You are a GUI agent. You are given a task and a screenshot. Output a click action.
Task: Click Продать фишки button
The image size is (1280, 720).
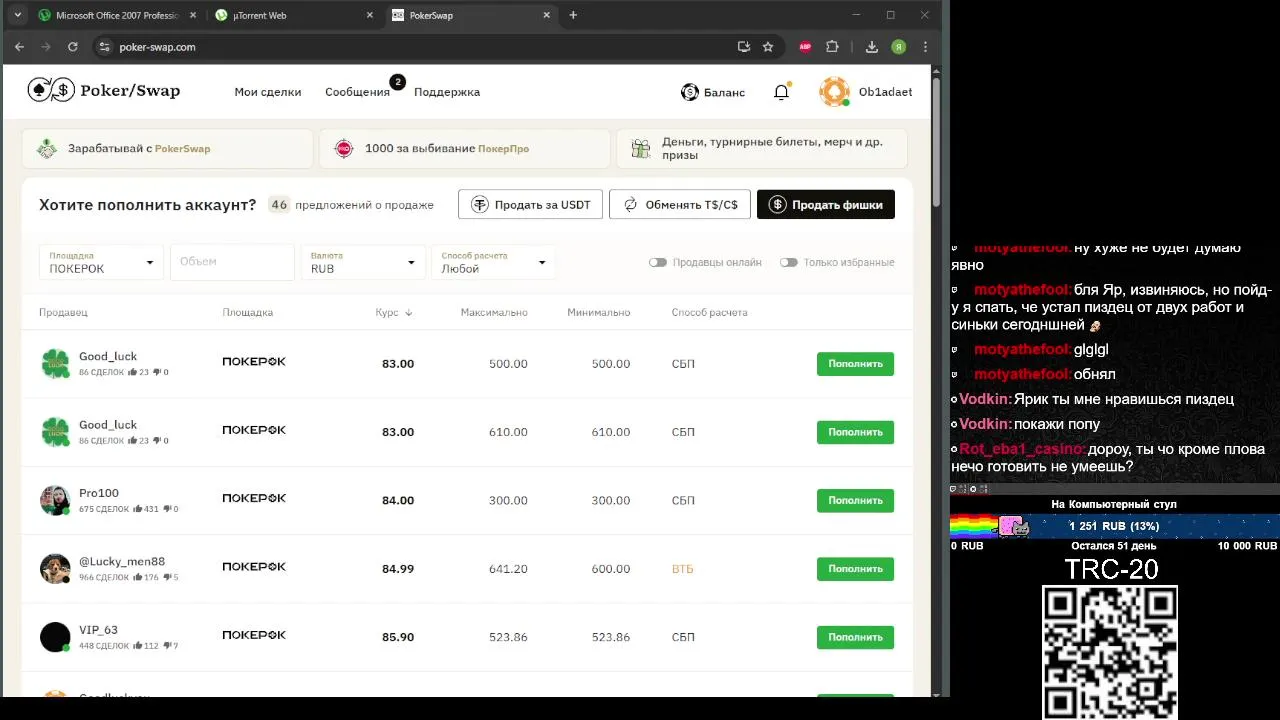tap(826, 205)
